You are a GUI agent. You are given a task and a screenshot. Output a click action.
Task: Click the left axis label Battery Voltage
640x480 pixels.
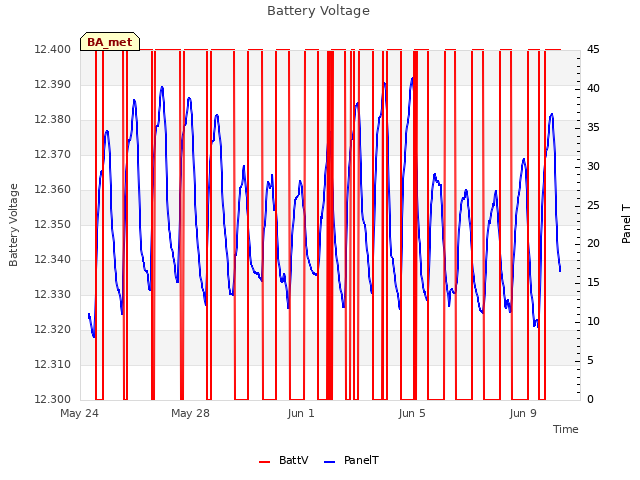click(13, 225)
